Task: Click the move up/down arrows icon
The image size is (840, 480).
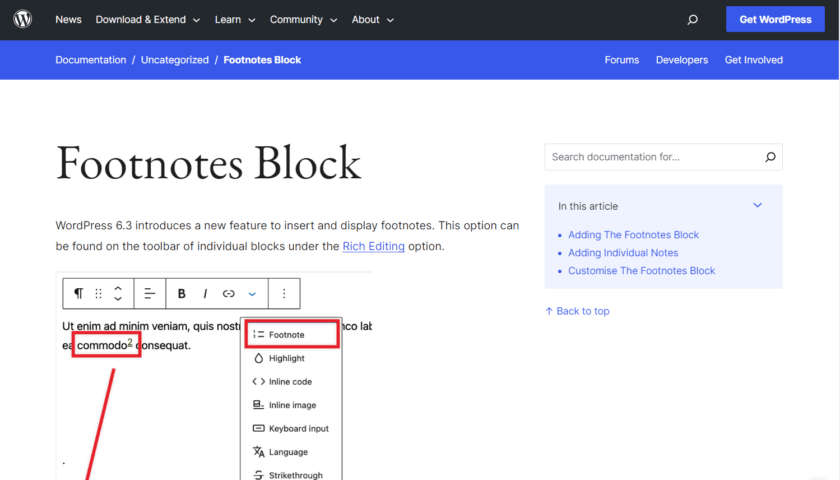Action: point(118,294)
